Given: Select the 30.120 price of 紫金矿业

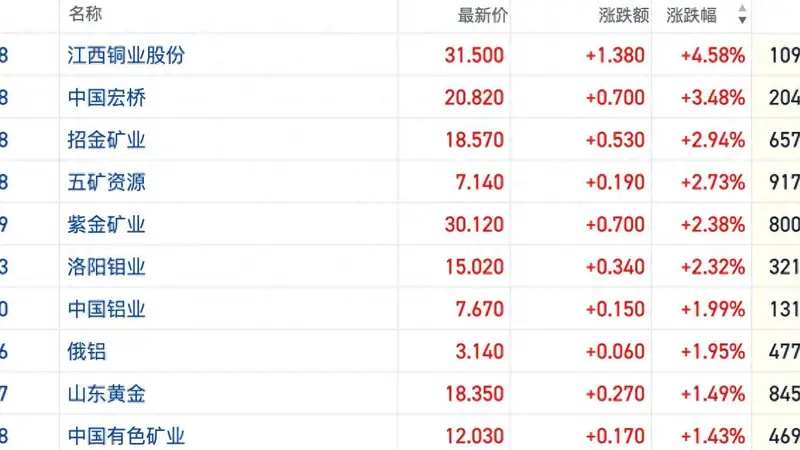Looking at the screenshot, I should click(474, 224).
